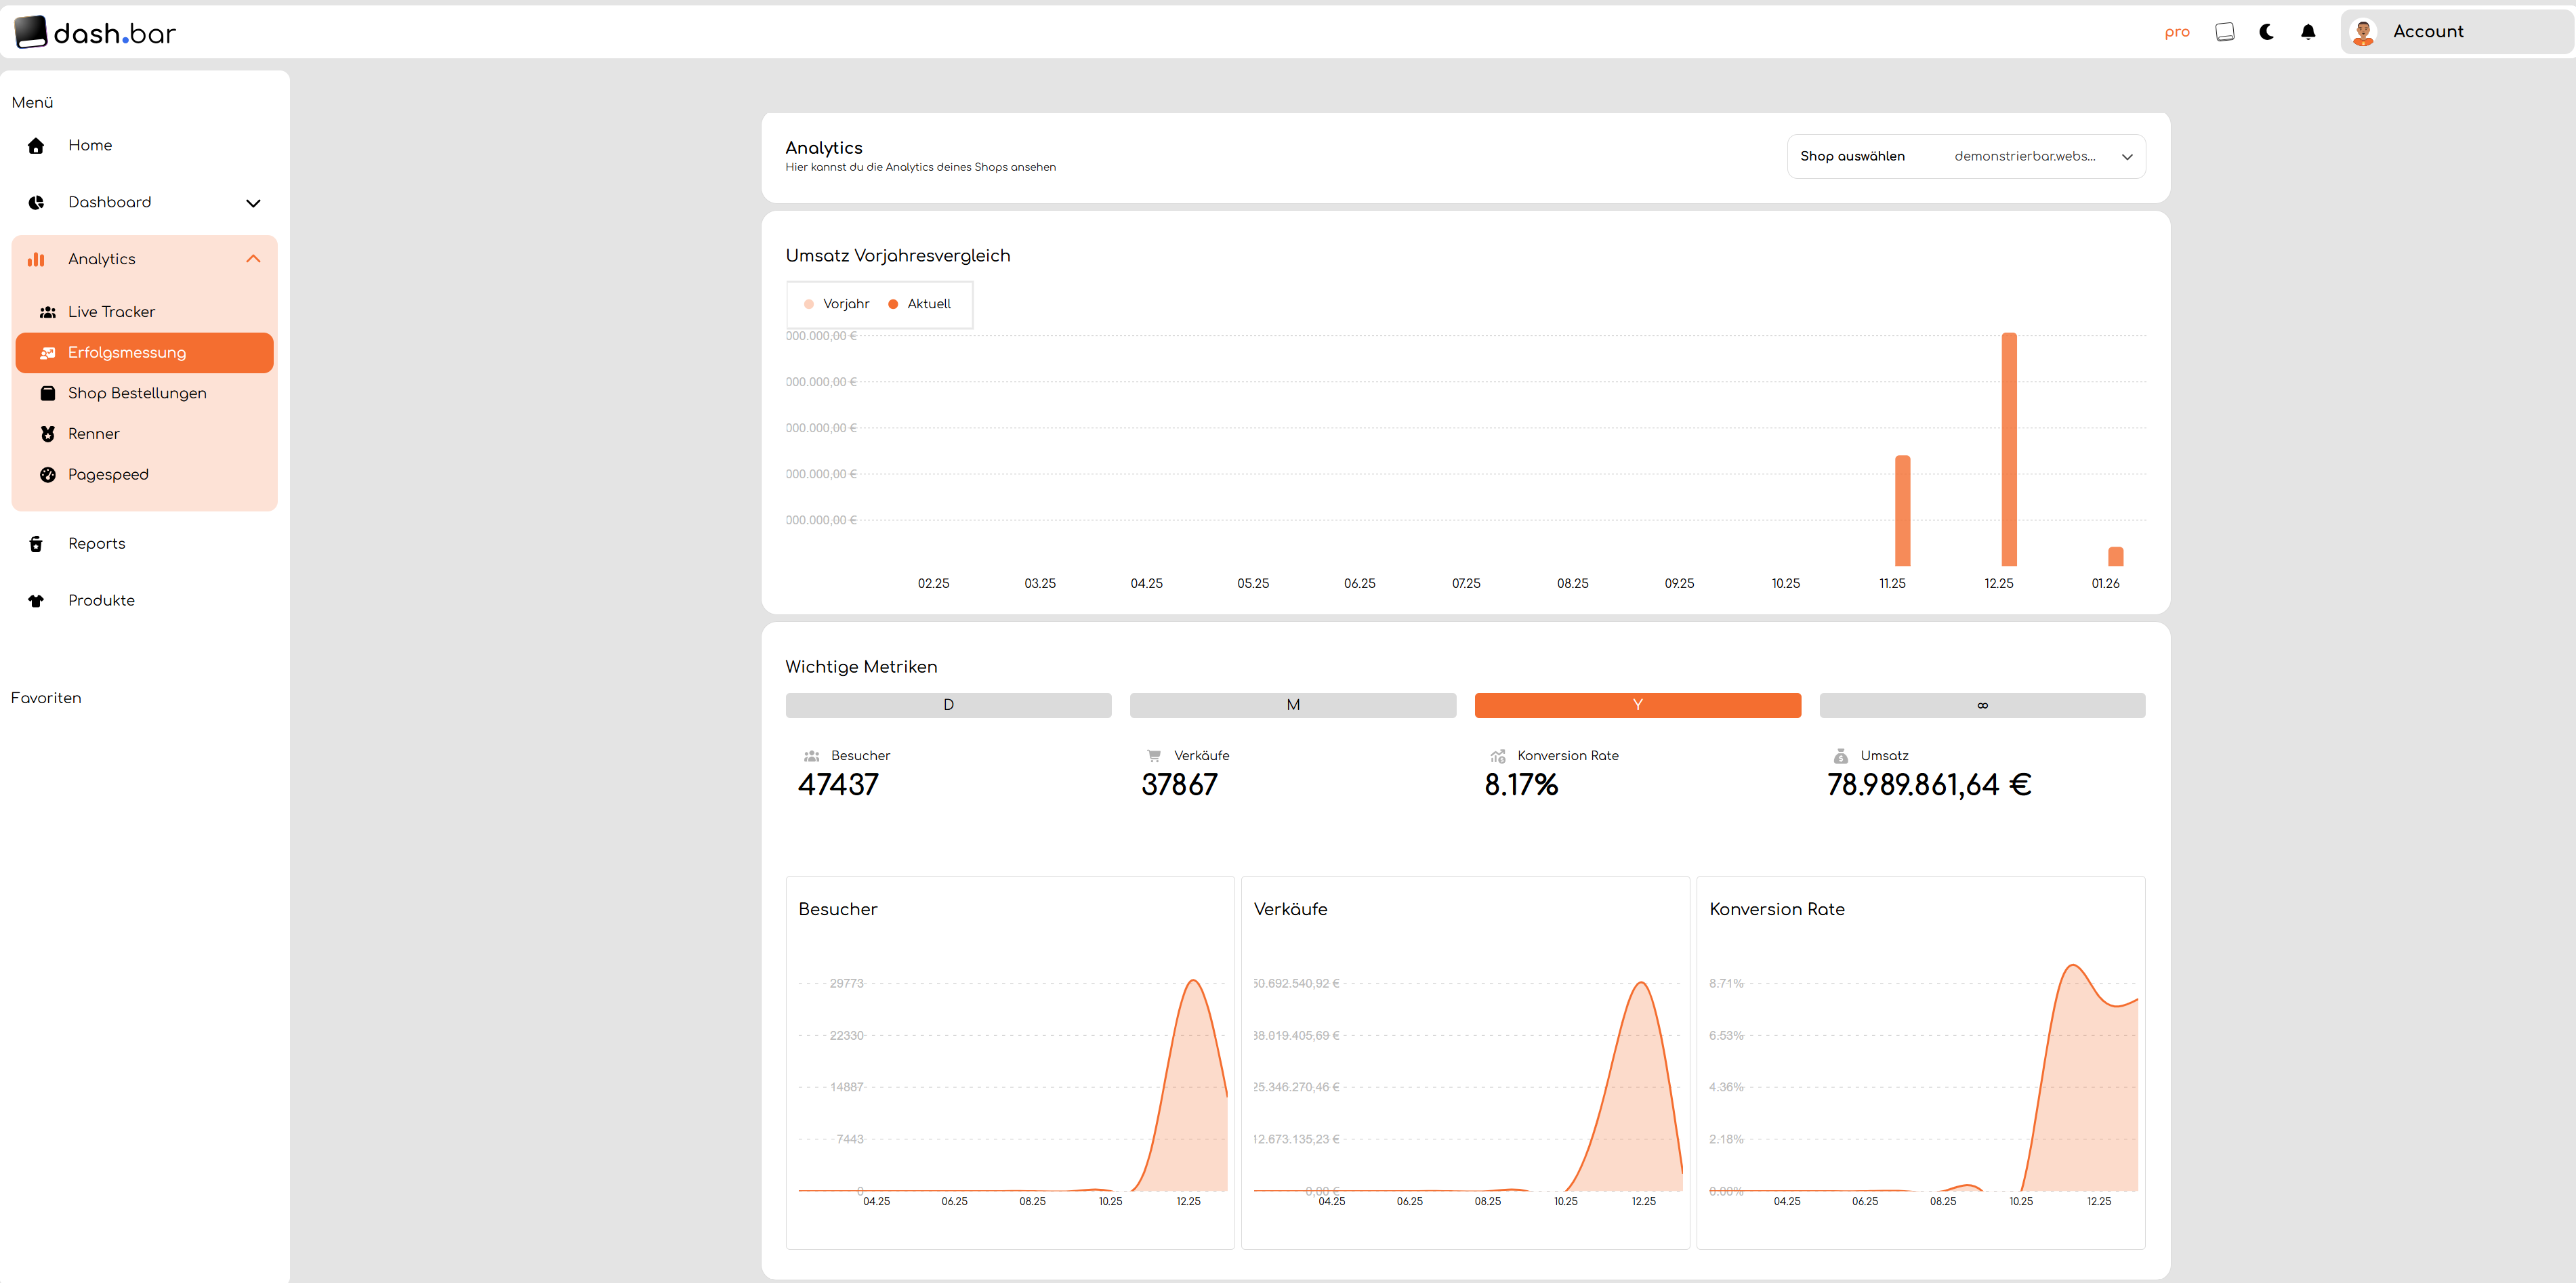
Task: Click the 12.25 revenue bar in chart
Action: [x=2008, y=450]
